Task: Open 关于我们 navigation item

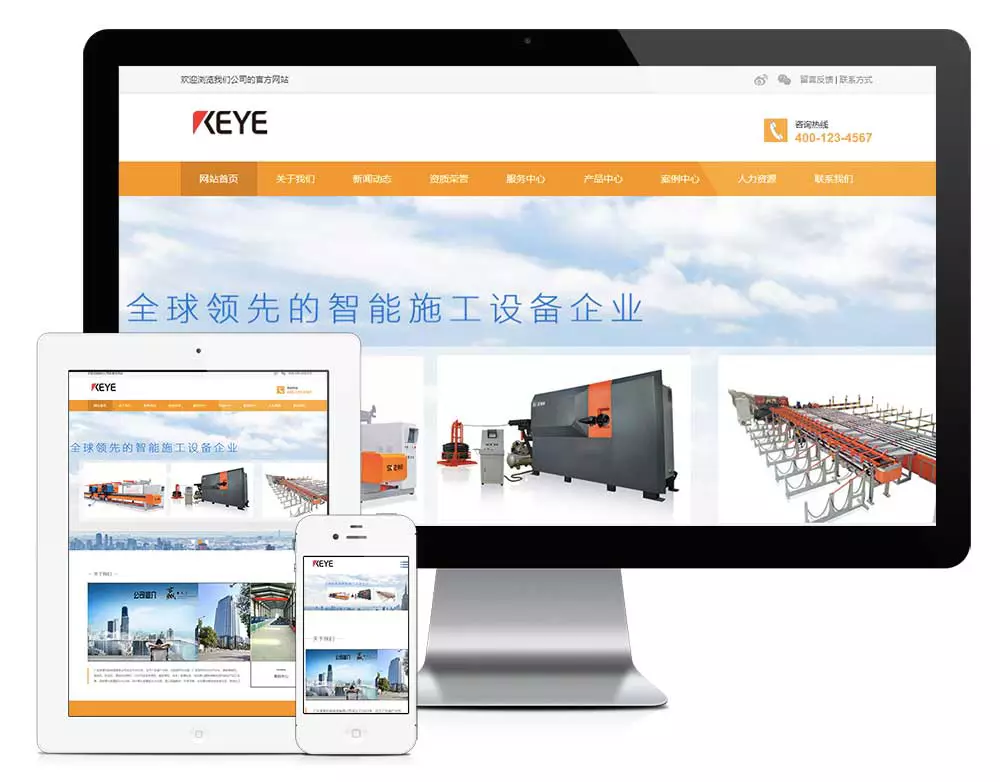Action: (295, 179)
